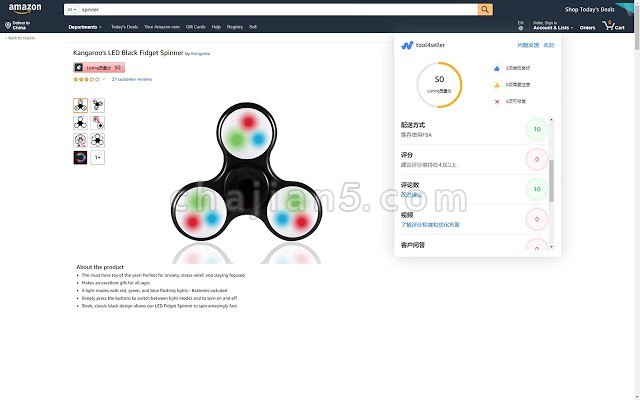
Task: Open Today's Deals in nav bar
Action: 124,27
